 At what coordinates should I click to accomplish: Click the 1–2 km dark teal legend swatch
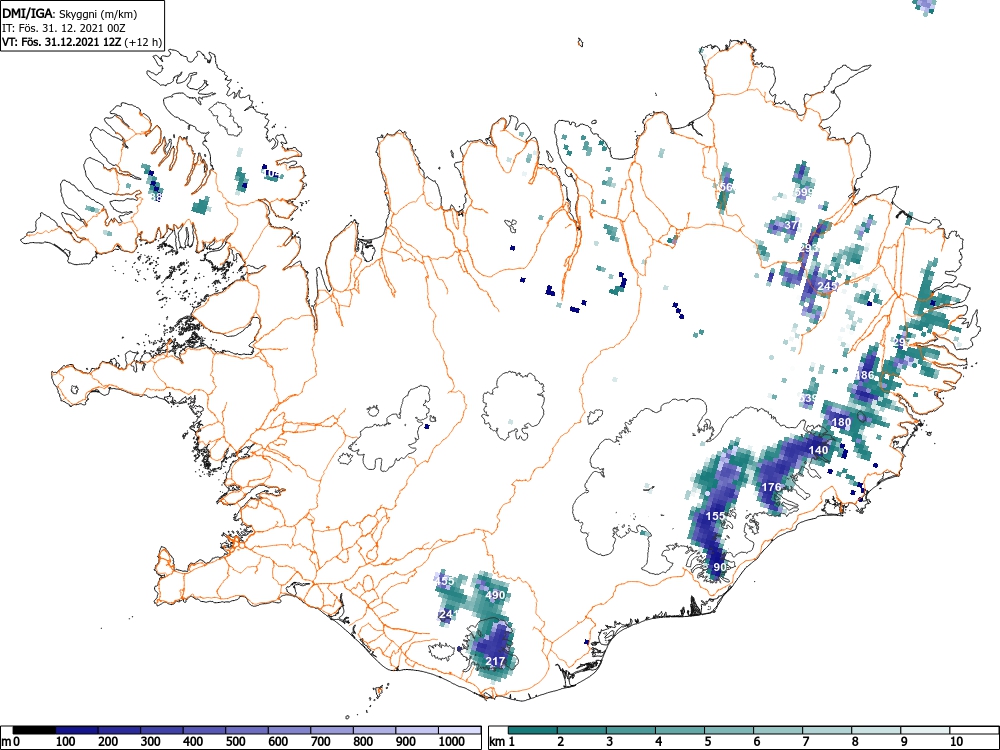[x=533, y=730]
